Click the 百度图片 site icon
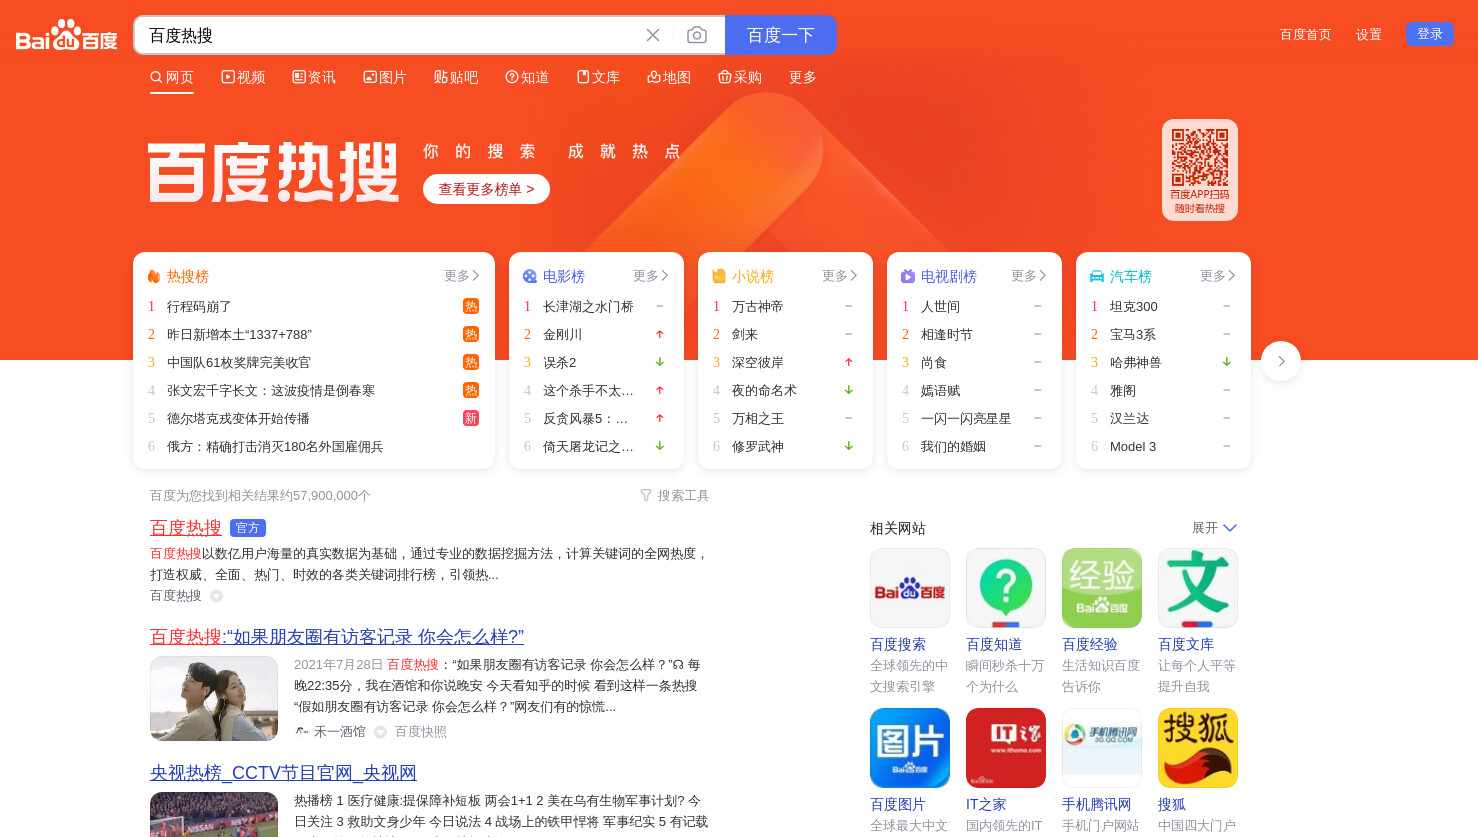The image size is (1478, 837). pyautogui.click(x=910, y=748)
